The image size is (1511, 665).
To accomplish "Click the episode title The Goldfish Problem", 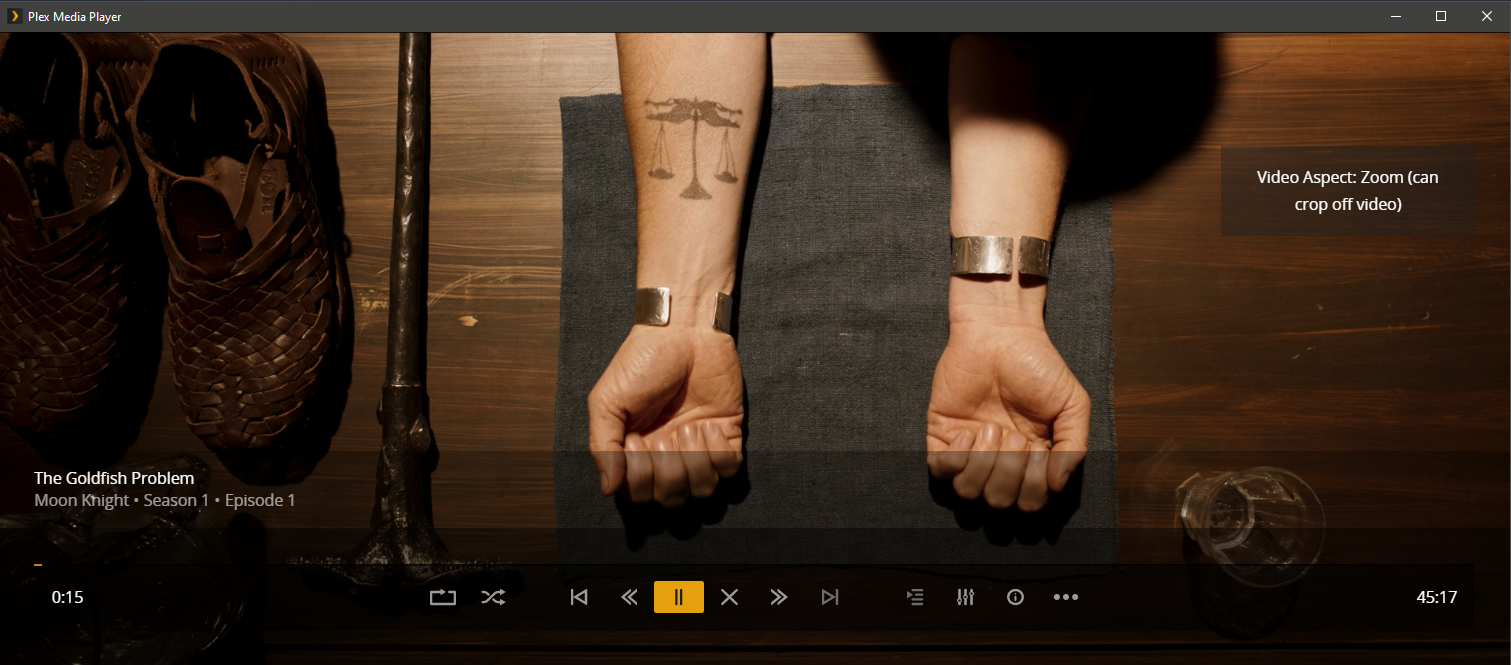I will [x=114, y=478].
